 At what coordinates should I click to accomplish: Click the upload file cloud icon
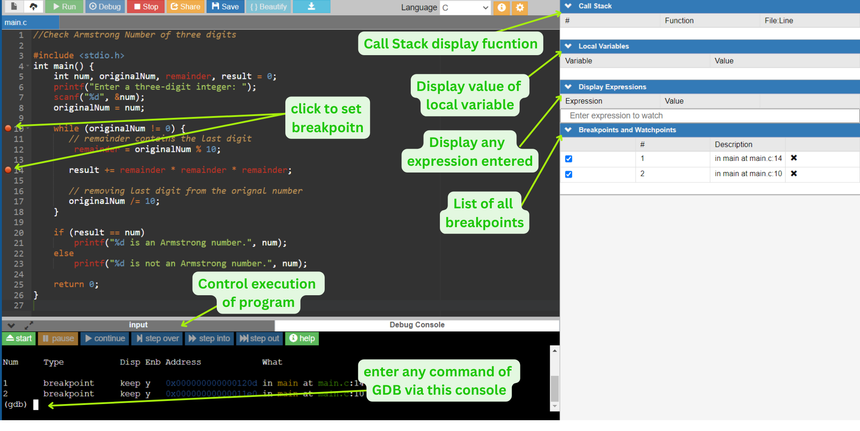tap(33, 7)
